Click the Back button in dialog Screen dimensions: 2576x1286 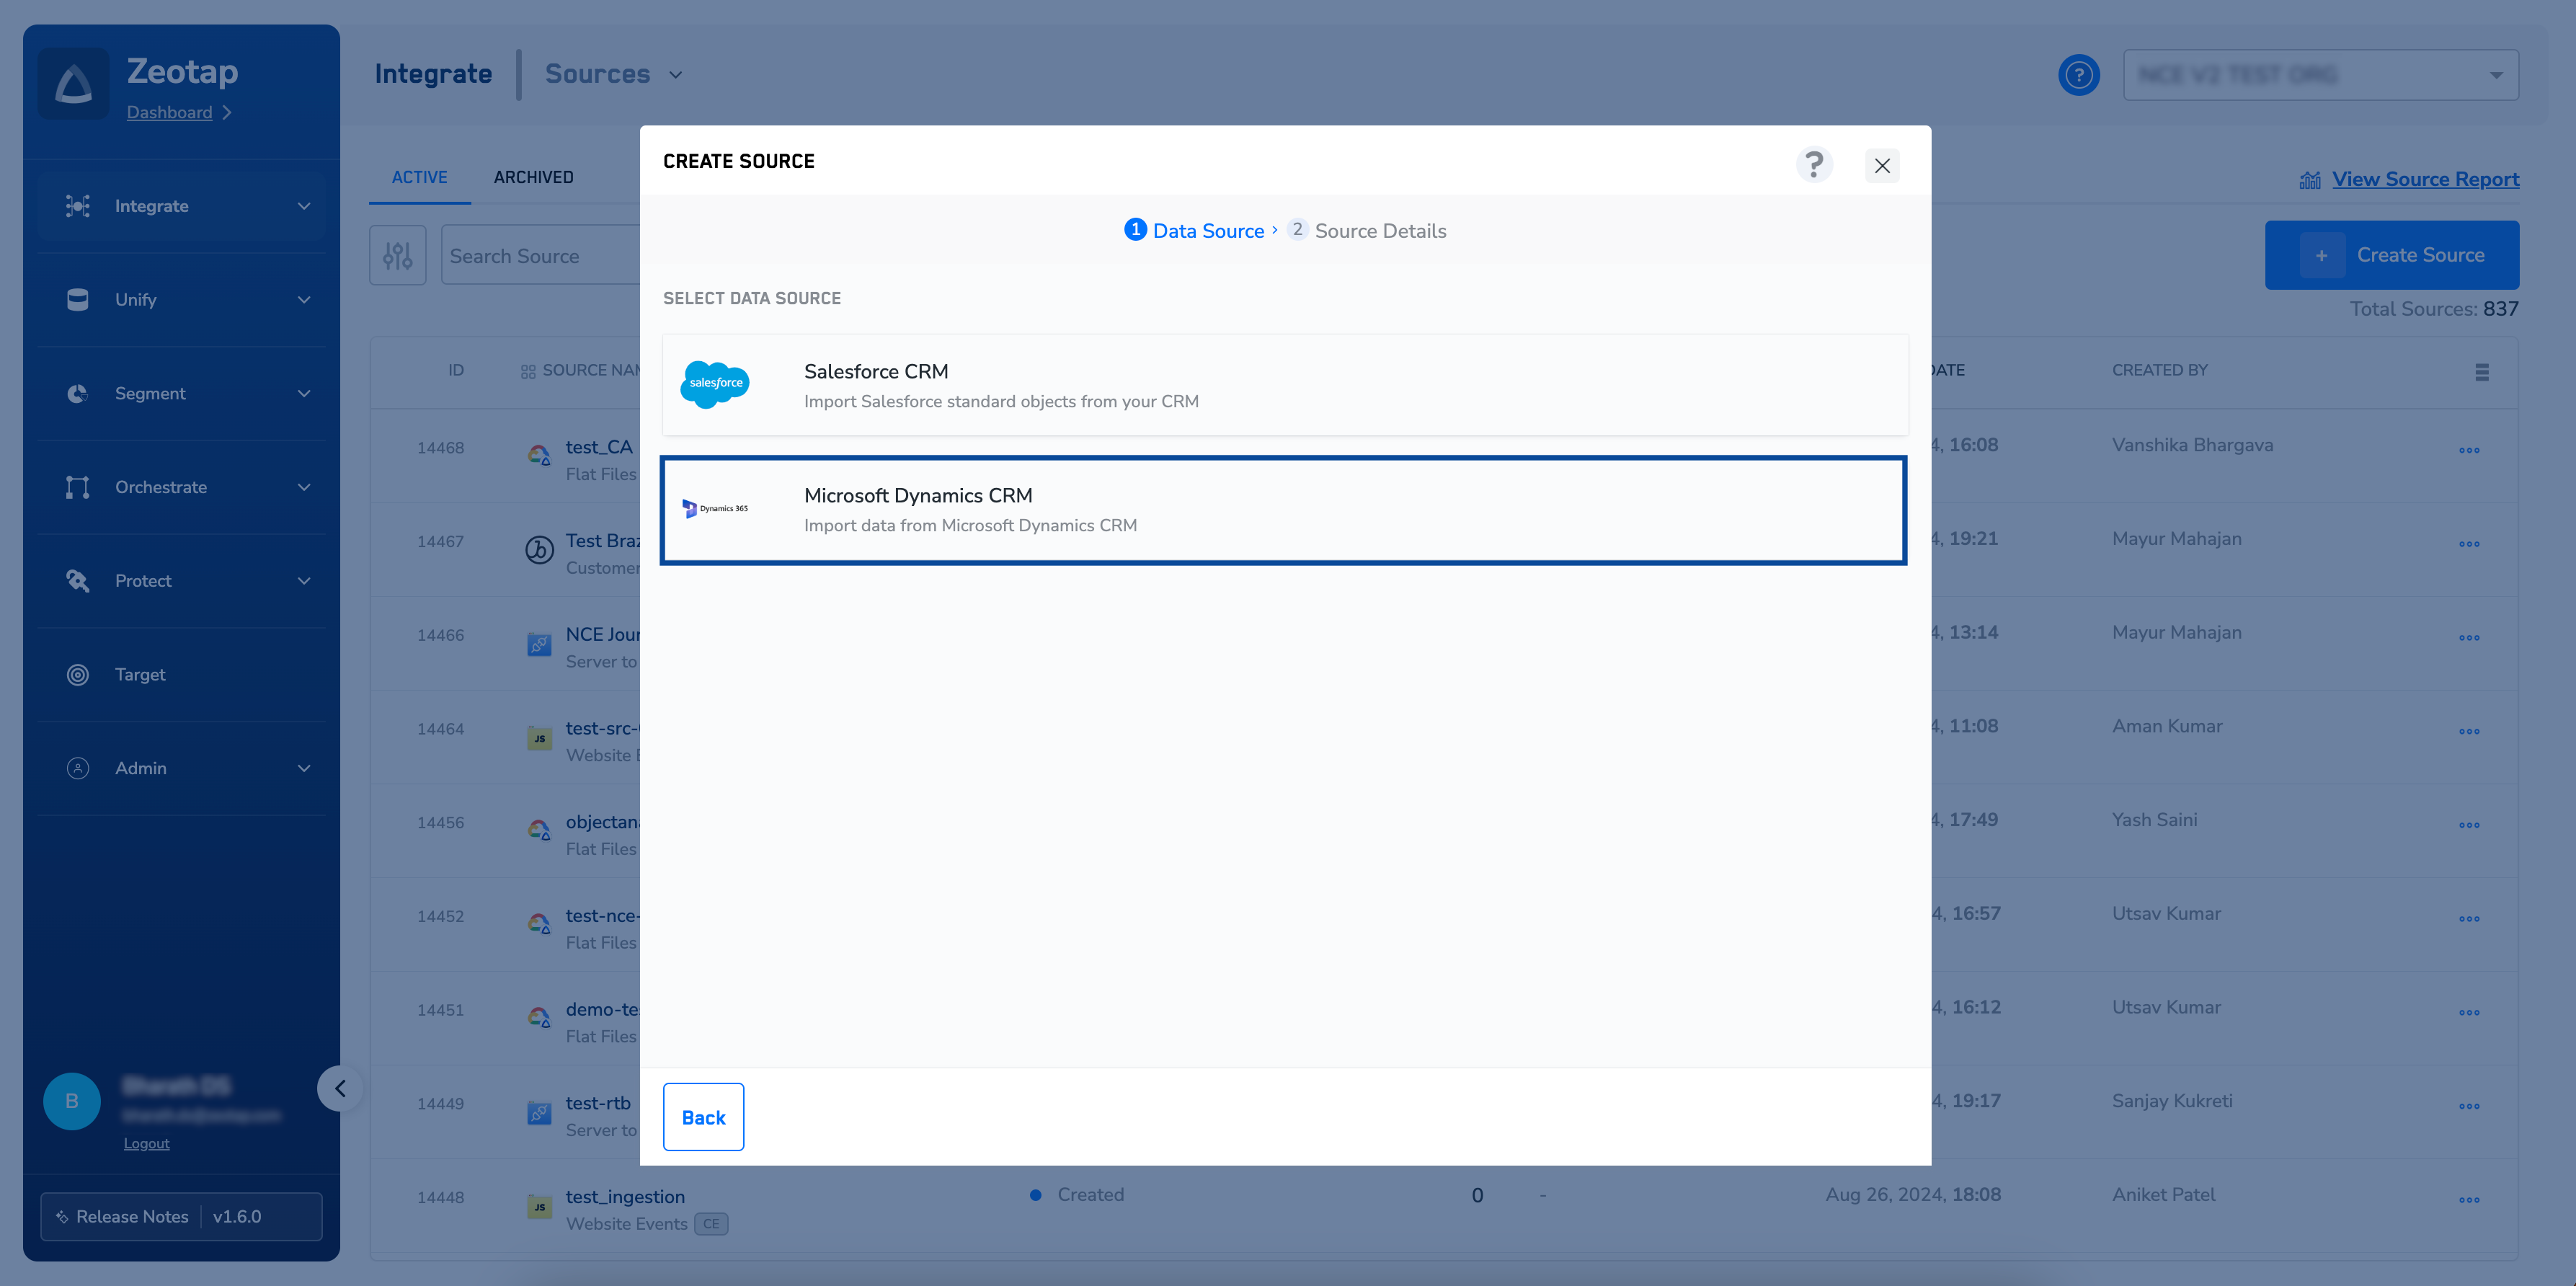tap(703, 1117)
